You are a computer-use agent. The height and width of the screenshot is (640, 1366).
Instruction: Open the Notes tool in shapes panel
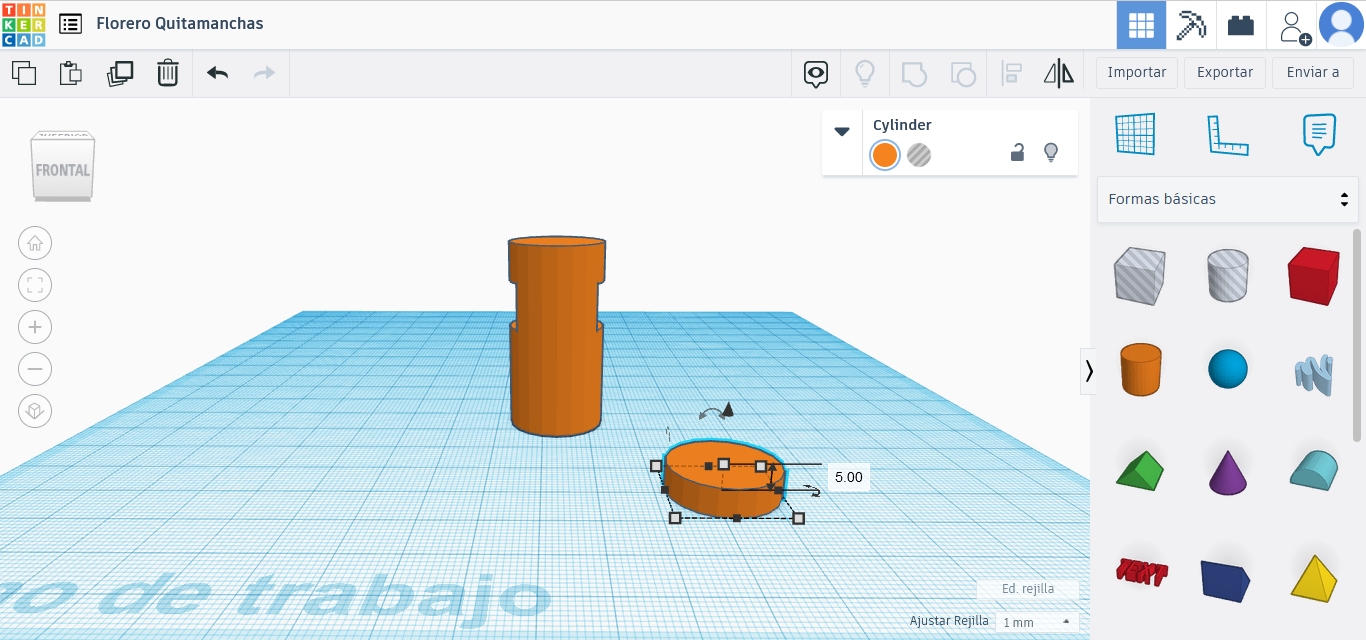coord(1319,134)
